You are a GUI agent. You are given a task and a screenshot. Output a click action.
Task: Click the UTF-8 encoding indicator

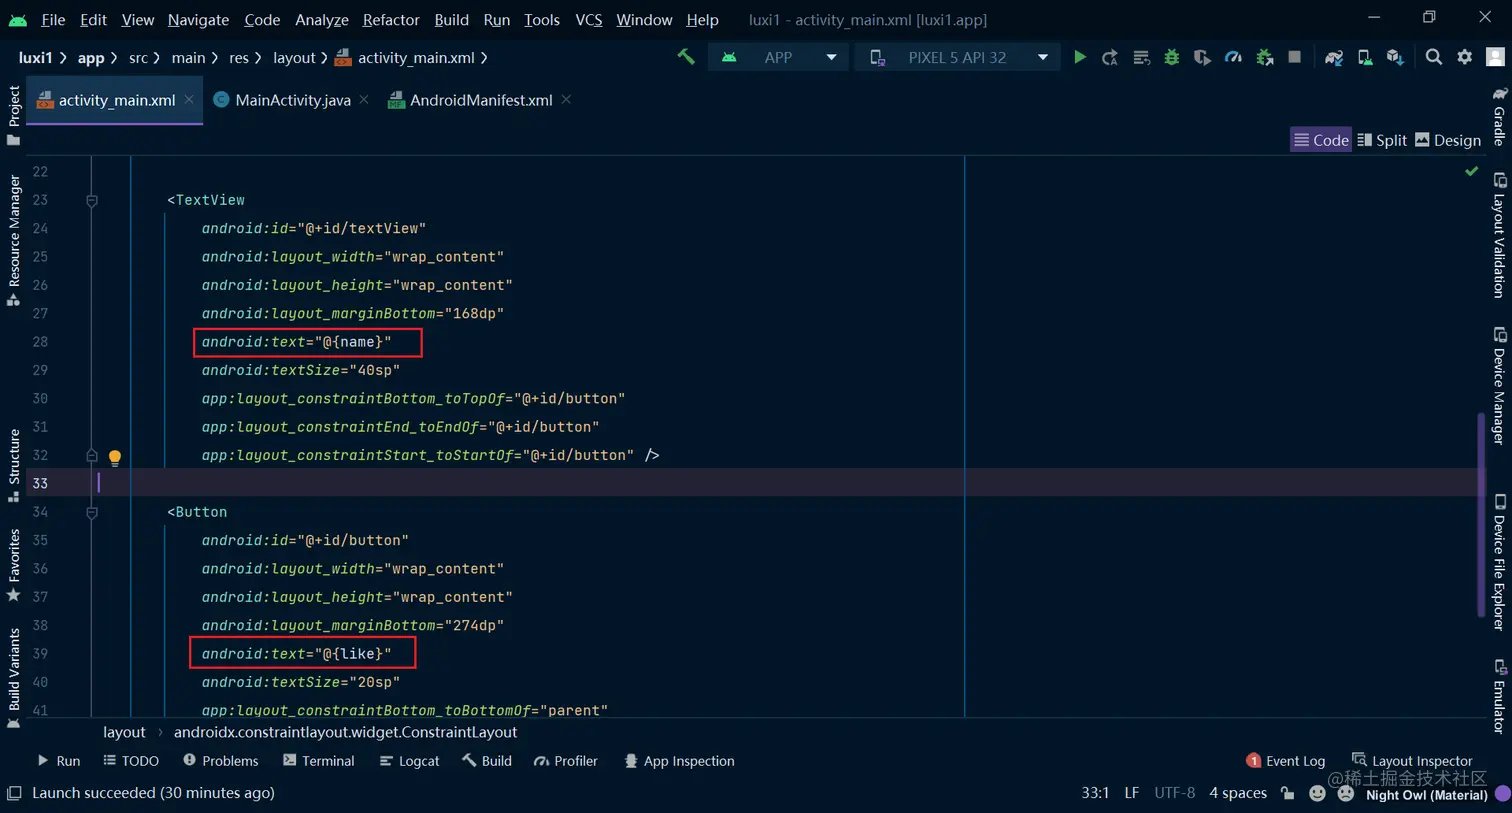point(1175,793)
